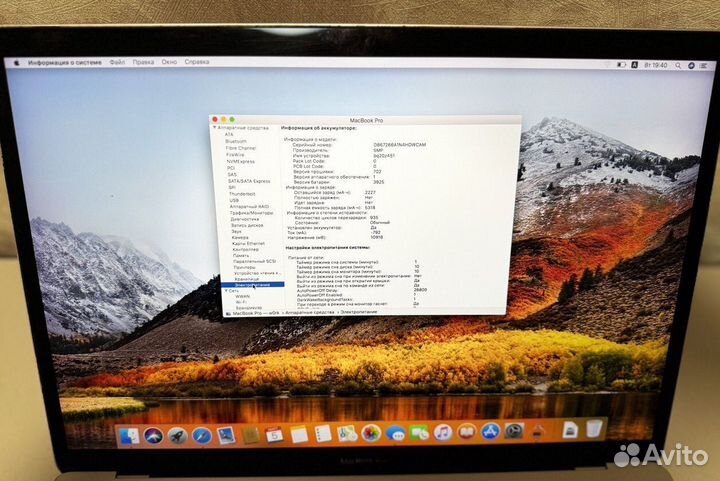This screenshot has height=481, width=720.
Task: Select Принтеры in the sidebar
Action: pyautogui.click(x=244, y=267)
